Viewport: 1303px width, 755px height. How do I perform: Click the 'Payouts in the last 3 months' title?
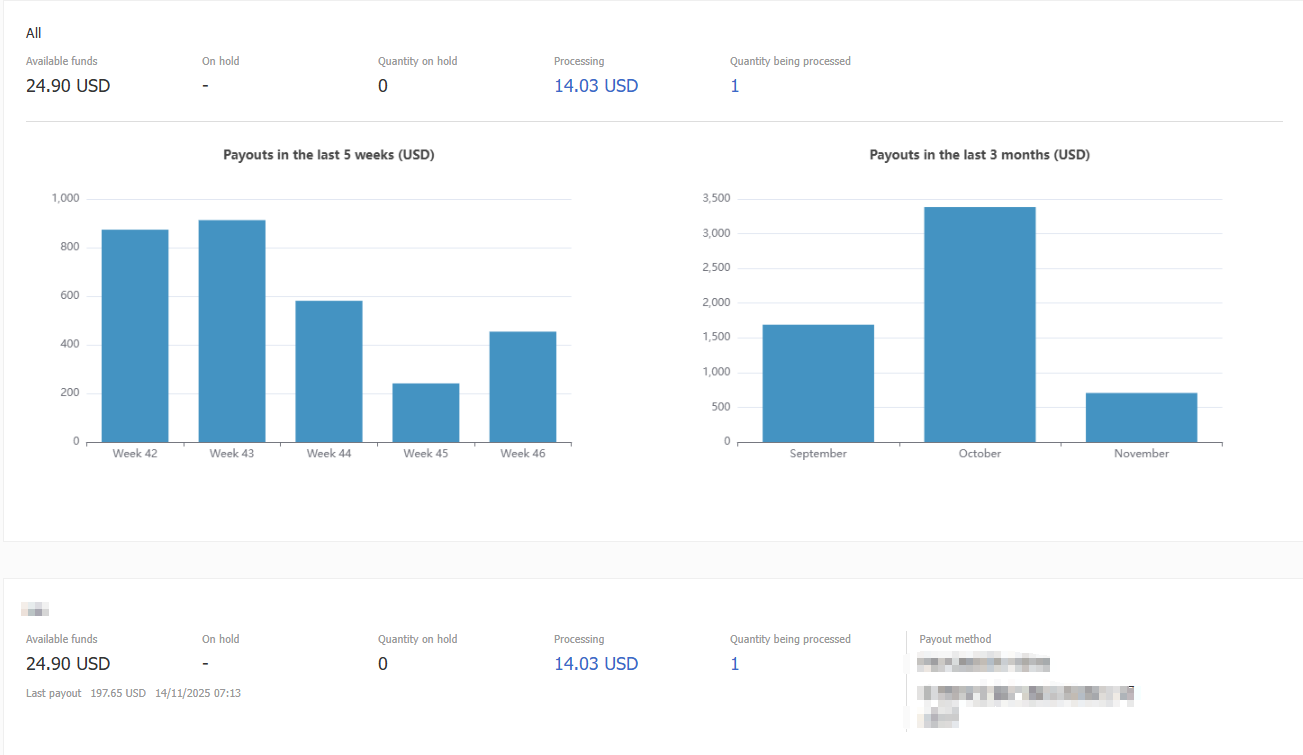point(979,155)
